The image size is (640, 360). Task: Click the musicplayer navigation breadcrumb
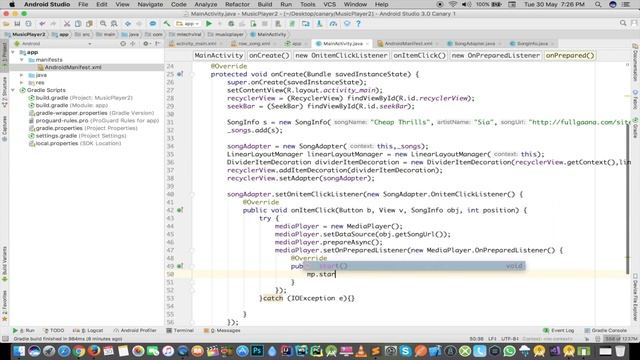pyautogui.click(x=226, y=34)
